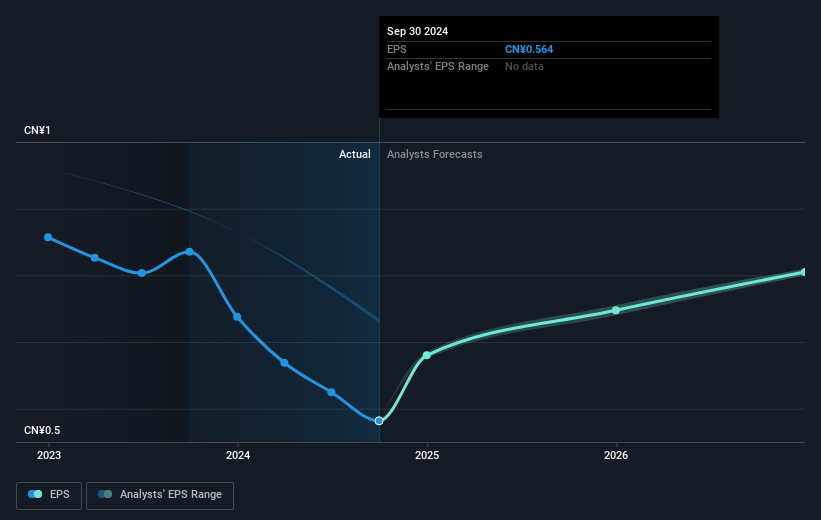The width and height of the screenshot is (821, 520).
Task: Click the 2026 forecast EPS data point
Action: 616,311
